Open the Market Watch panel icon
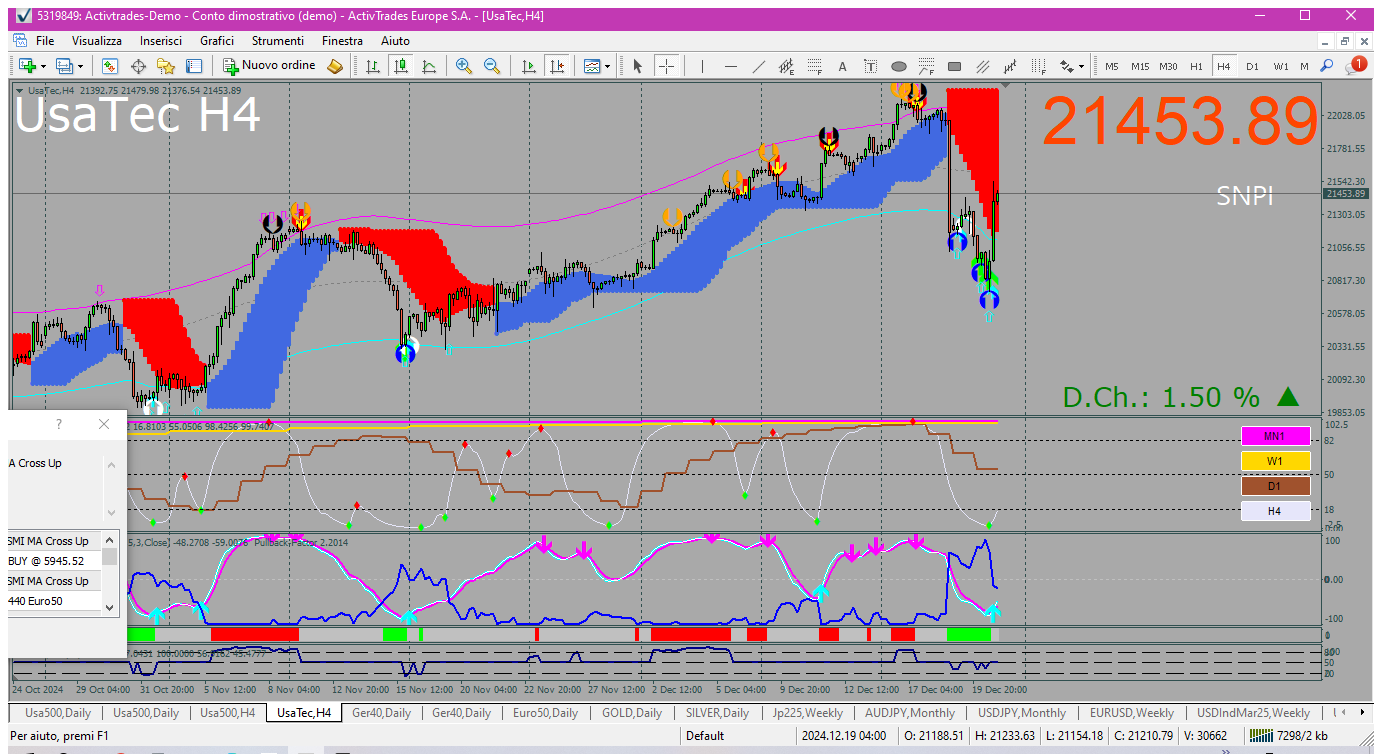The width and height of the screenshot is (1382, 754). [x=110, y=66]
